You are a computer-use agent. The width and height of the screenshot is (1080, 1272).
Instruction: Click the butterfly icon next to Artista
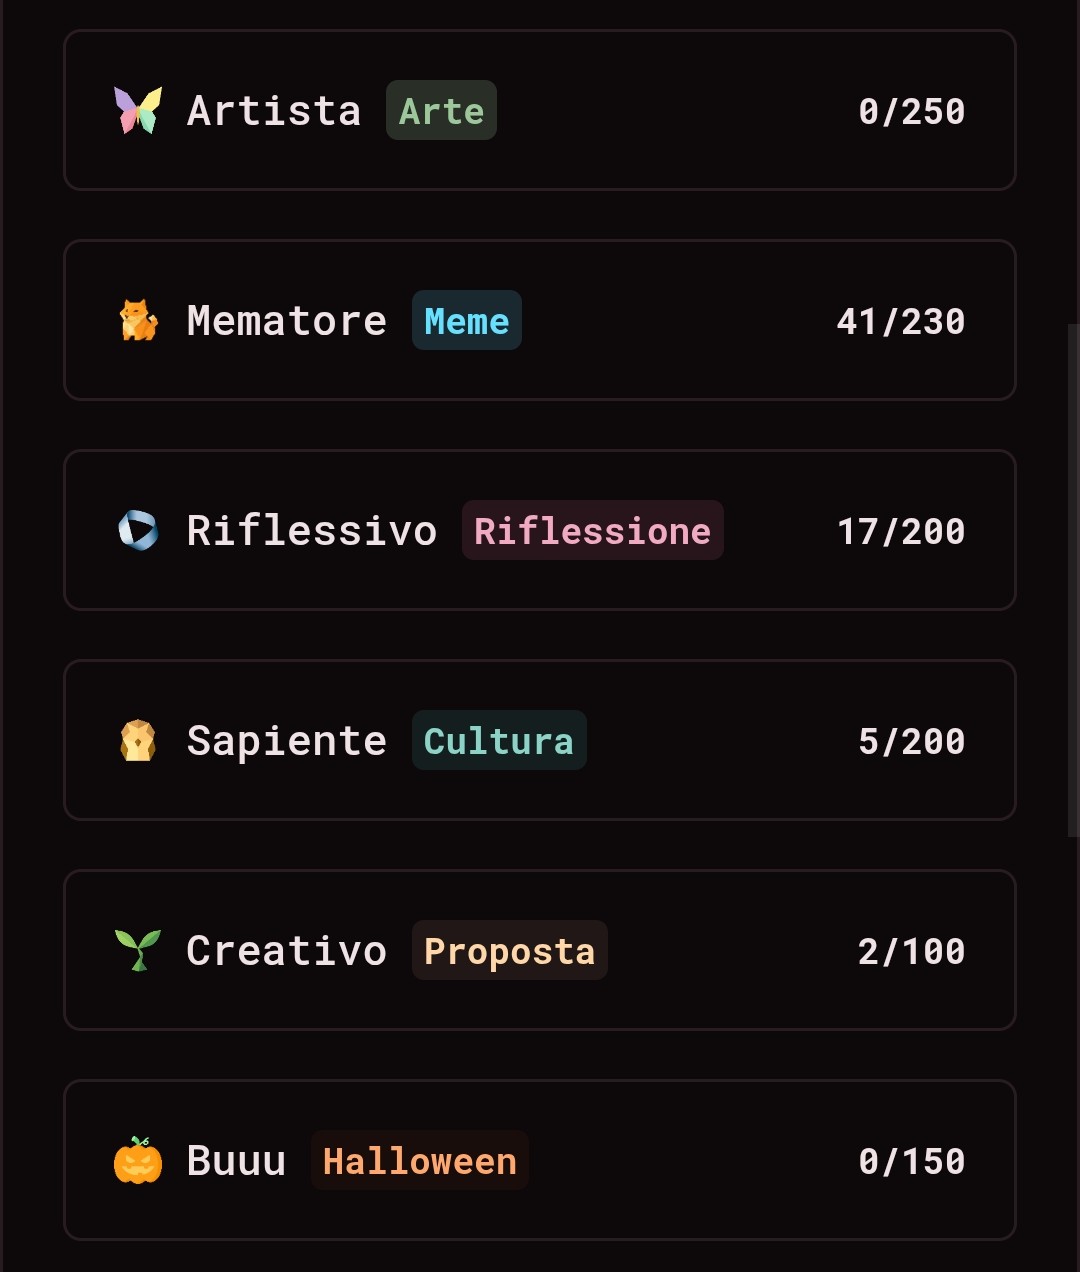click(138, 110)
